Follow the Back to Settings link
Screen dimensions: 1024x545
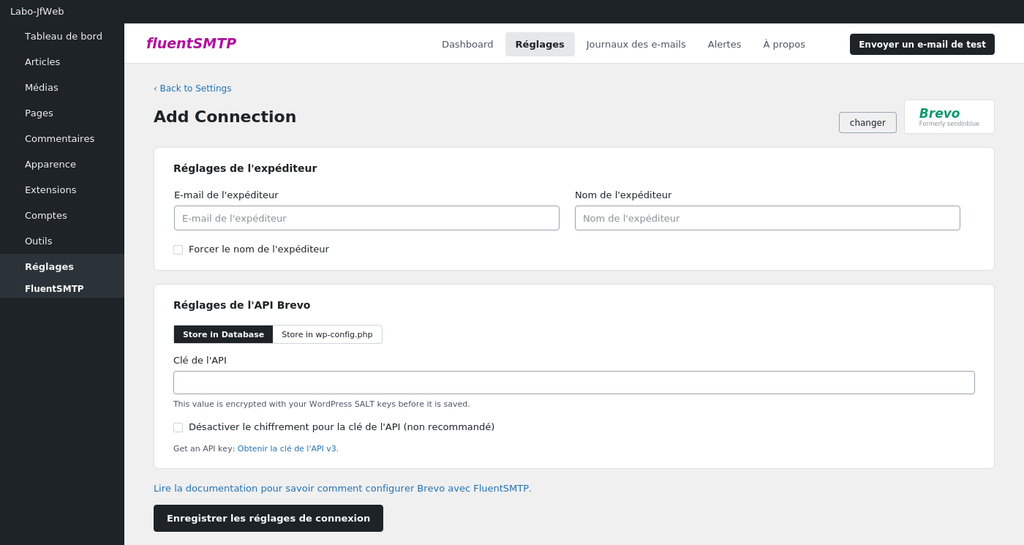[193, 88]
